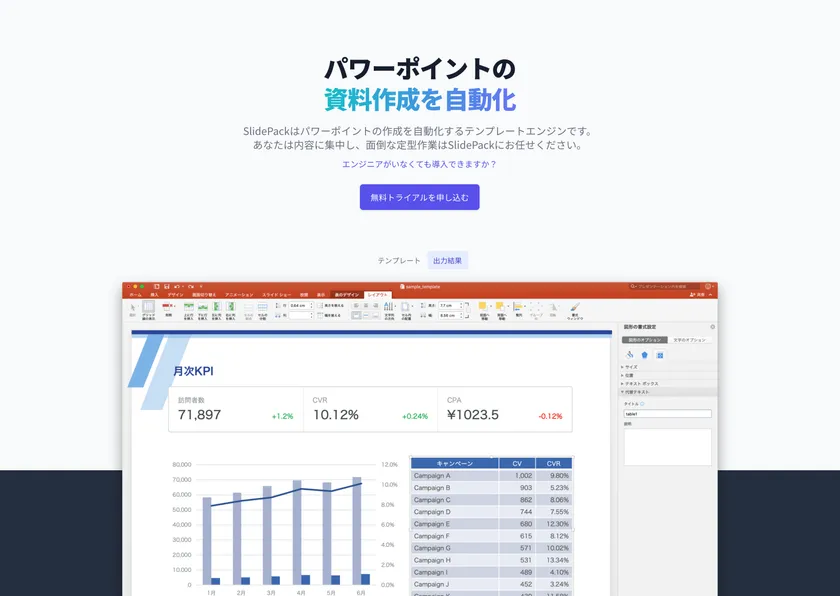The image size is (840, 596).
Task: Align cell text to the right
Action: click(x=376, y=305)
